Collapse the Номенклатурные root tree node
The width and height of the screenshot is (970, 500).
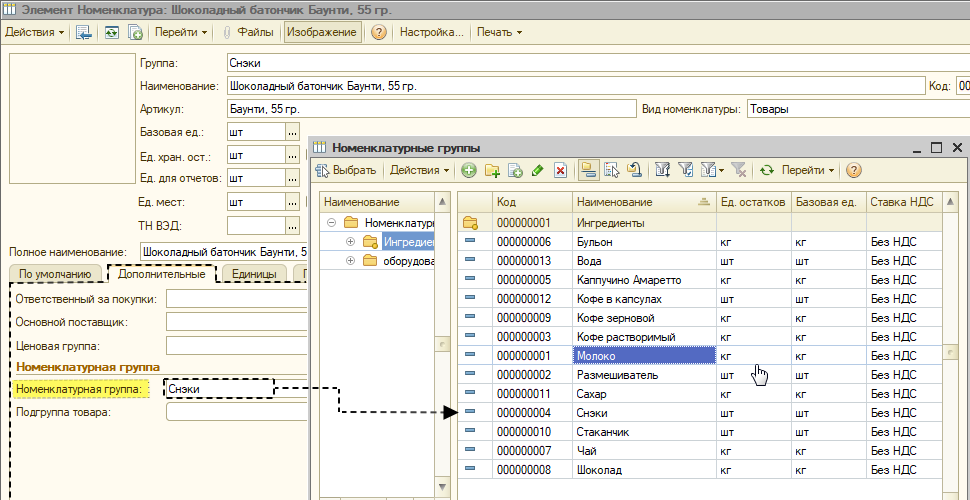pyautogui.click(x=331, y=222)
